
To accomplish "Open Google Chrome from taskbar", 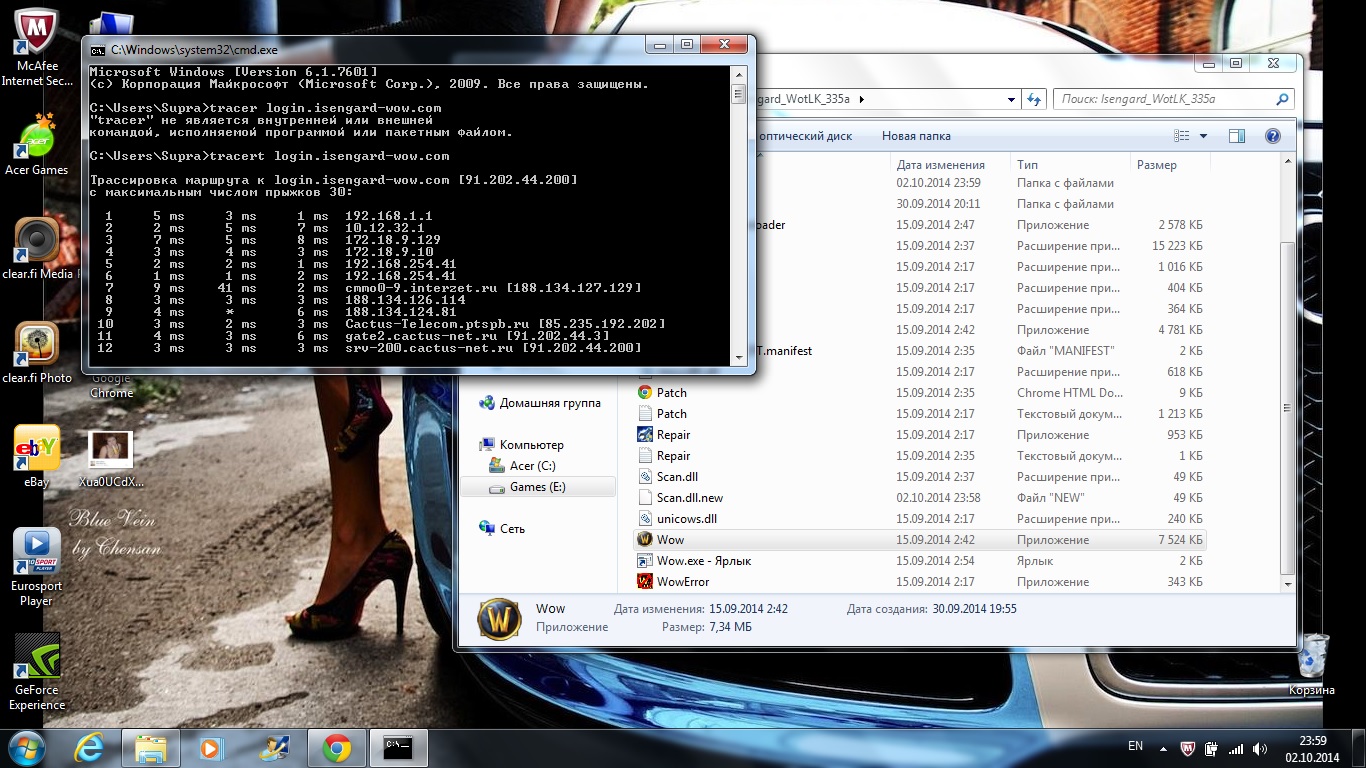I will point(336,748).
